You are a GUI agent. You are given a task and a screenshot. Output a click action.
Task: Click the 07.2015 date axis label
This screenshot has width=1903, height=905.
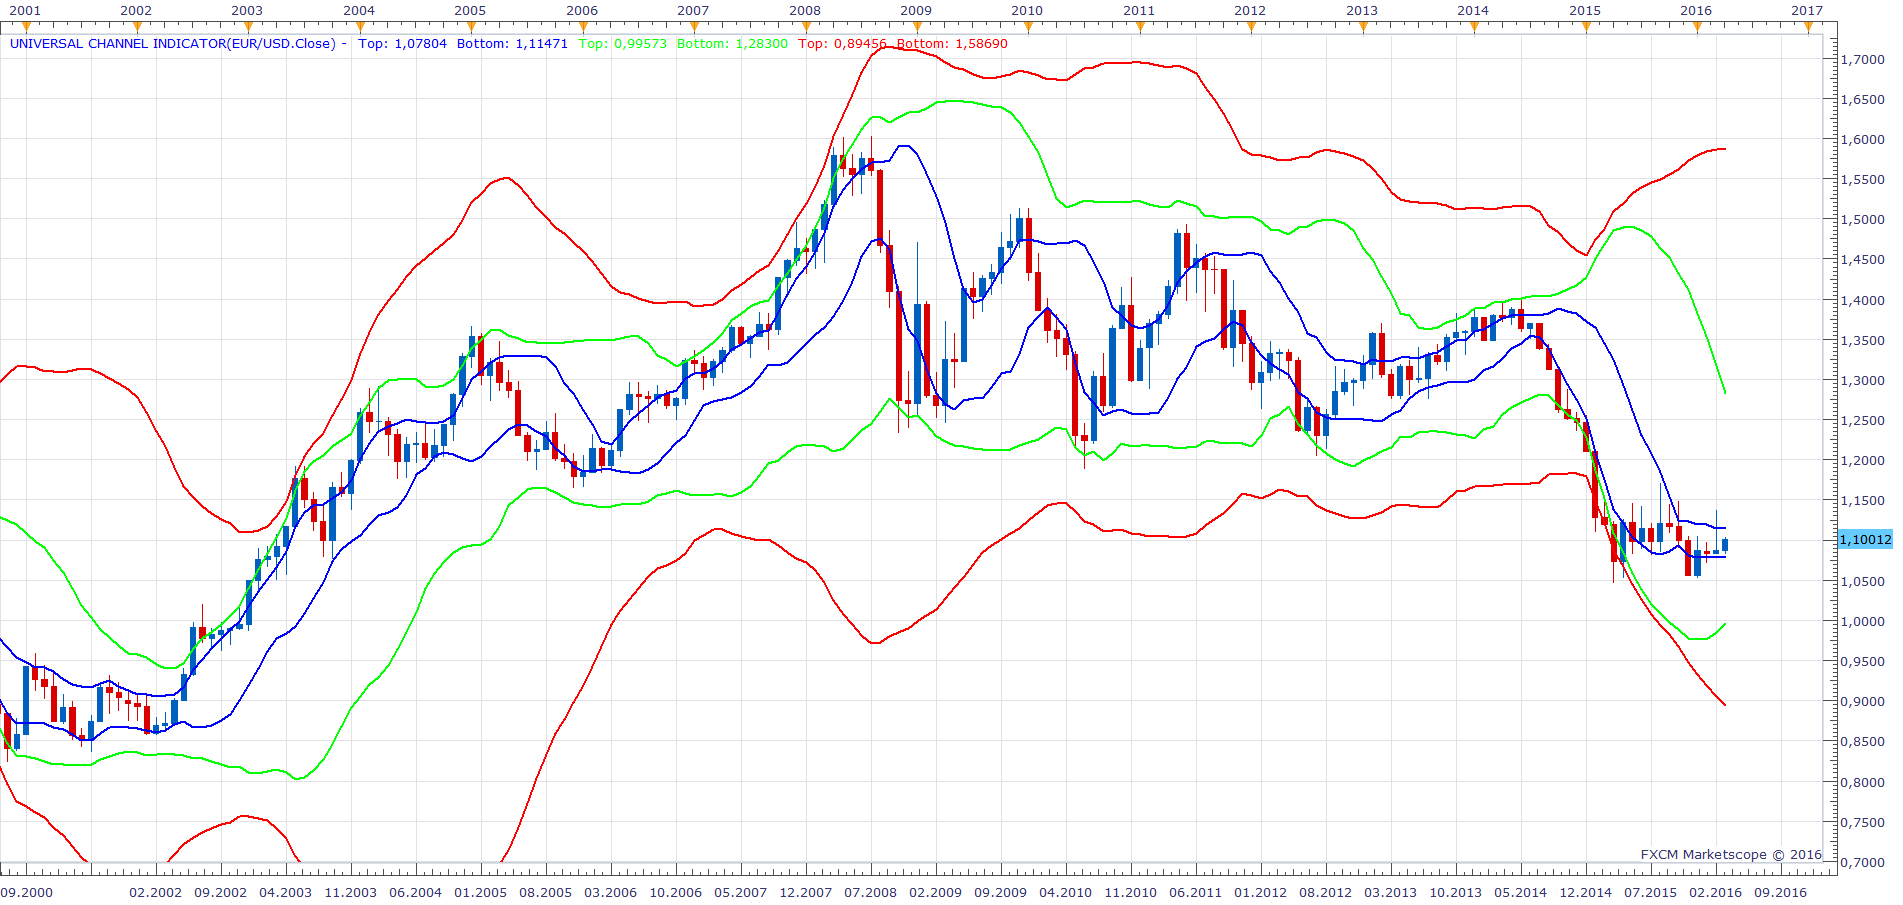[x=1651, y=892]
